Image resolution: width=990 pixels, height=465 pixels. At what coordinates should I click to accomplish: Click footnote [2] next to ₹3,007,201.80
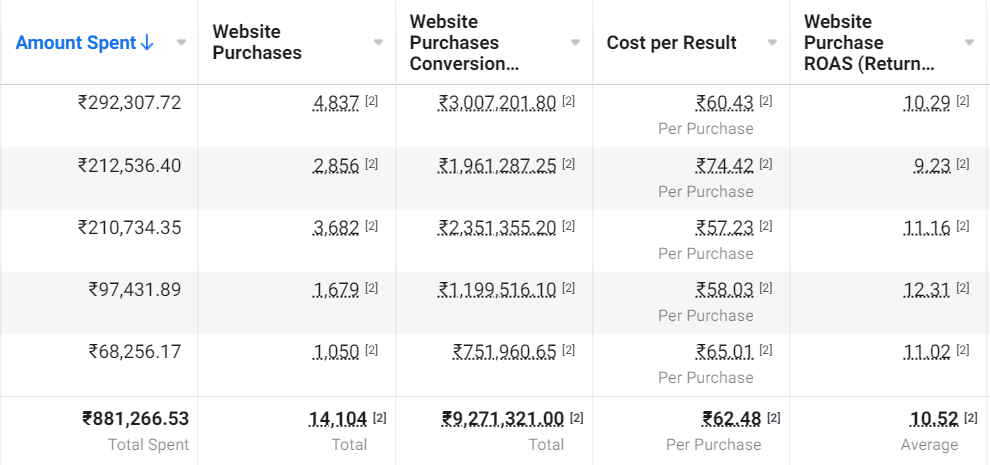coord(568,101)
